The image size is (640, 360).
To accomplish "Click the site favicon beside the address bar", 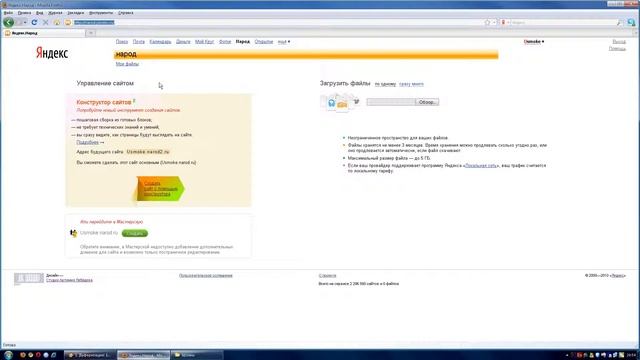I will (x=68, y=22).
